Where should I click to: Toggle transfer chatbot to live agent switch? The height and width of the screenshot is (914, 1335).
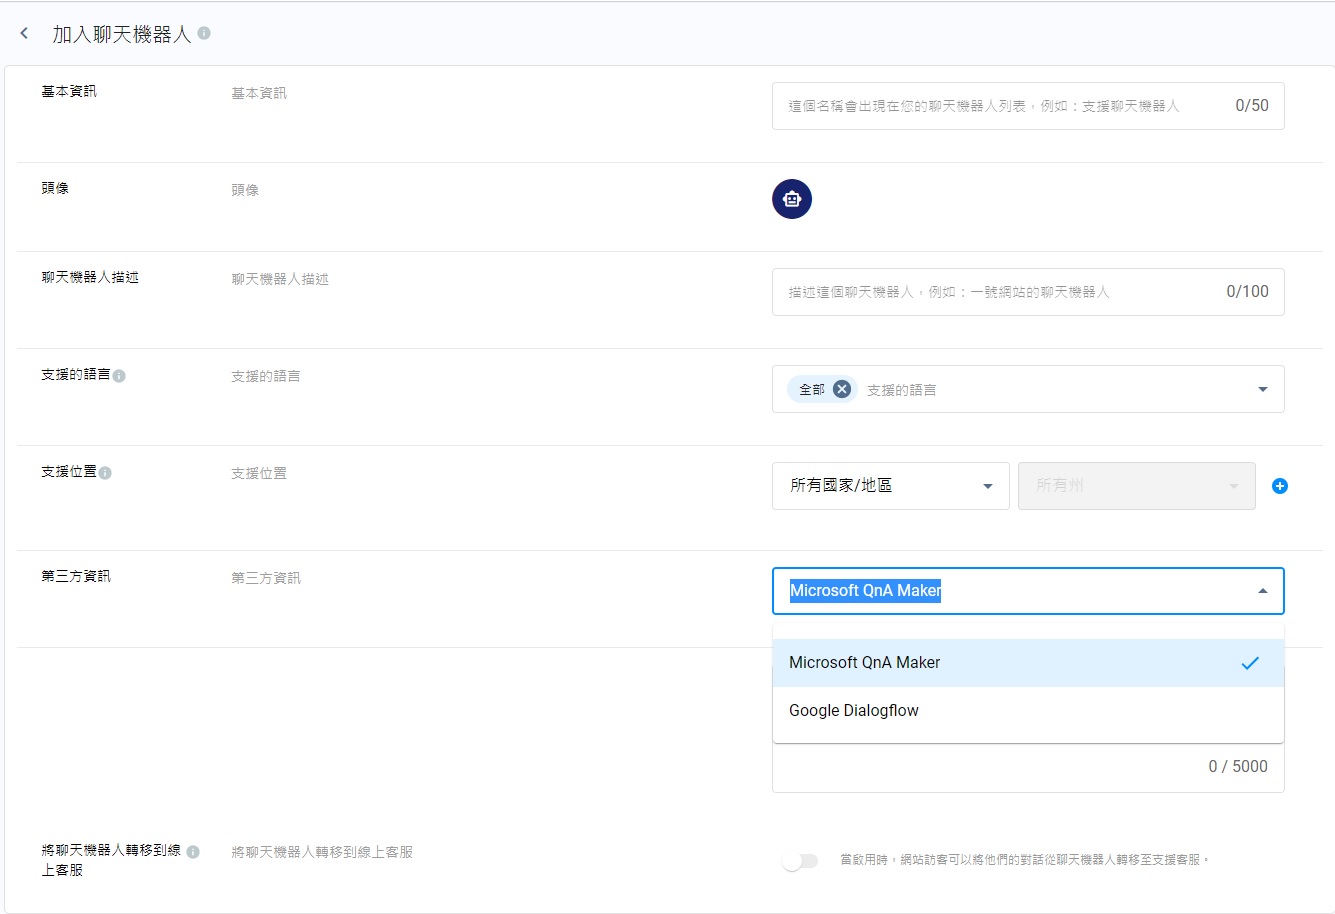[800, 860]
